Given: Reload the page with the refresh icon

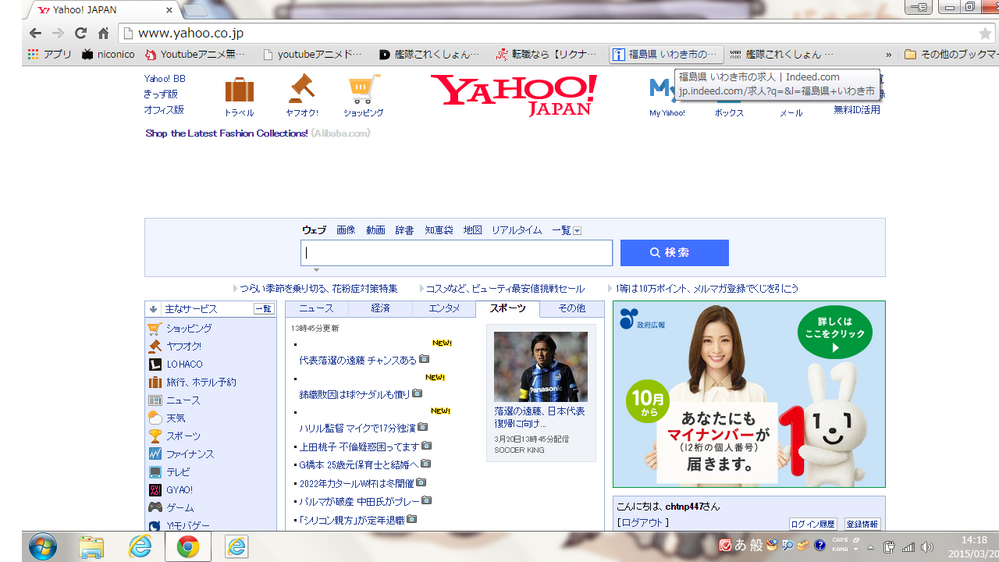Looking at the screenshot, I should point(80,33).
